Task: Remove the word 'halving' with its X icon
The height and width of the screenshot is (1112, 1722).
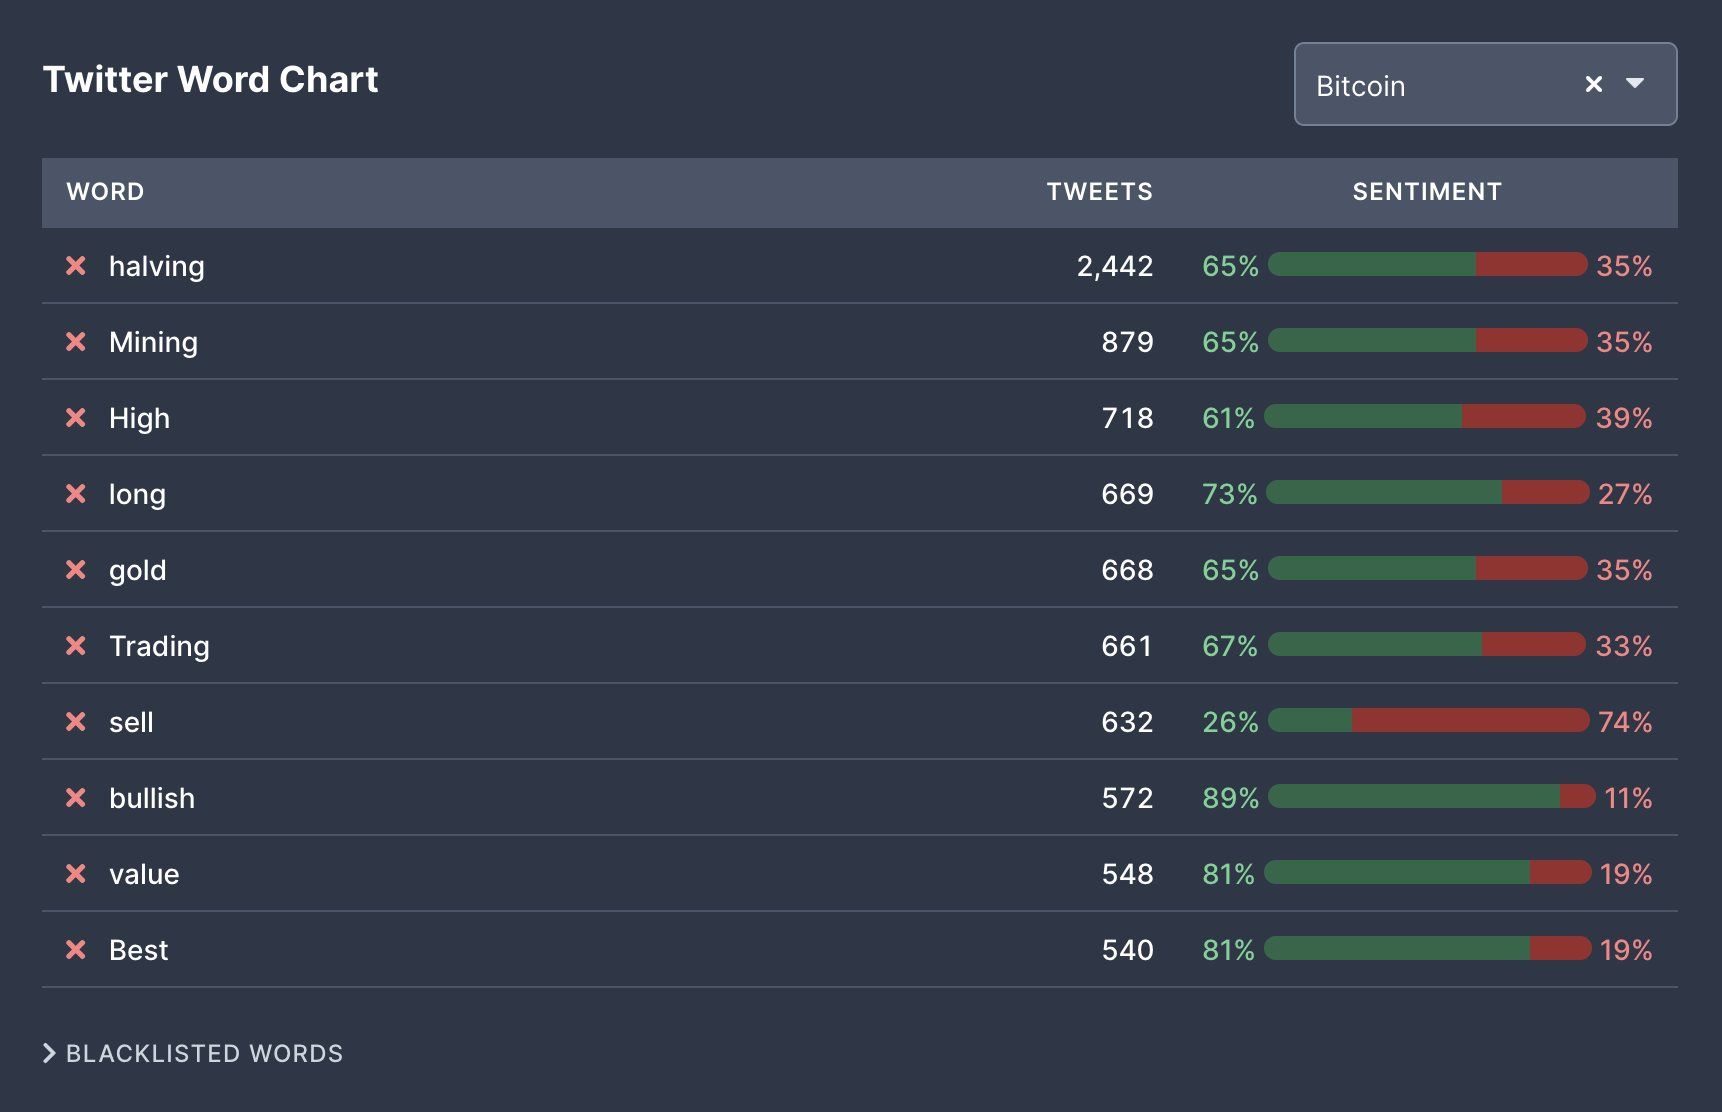Action: click(76, 266)
